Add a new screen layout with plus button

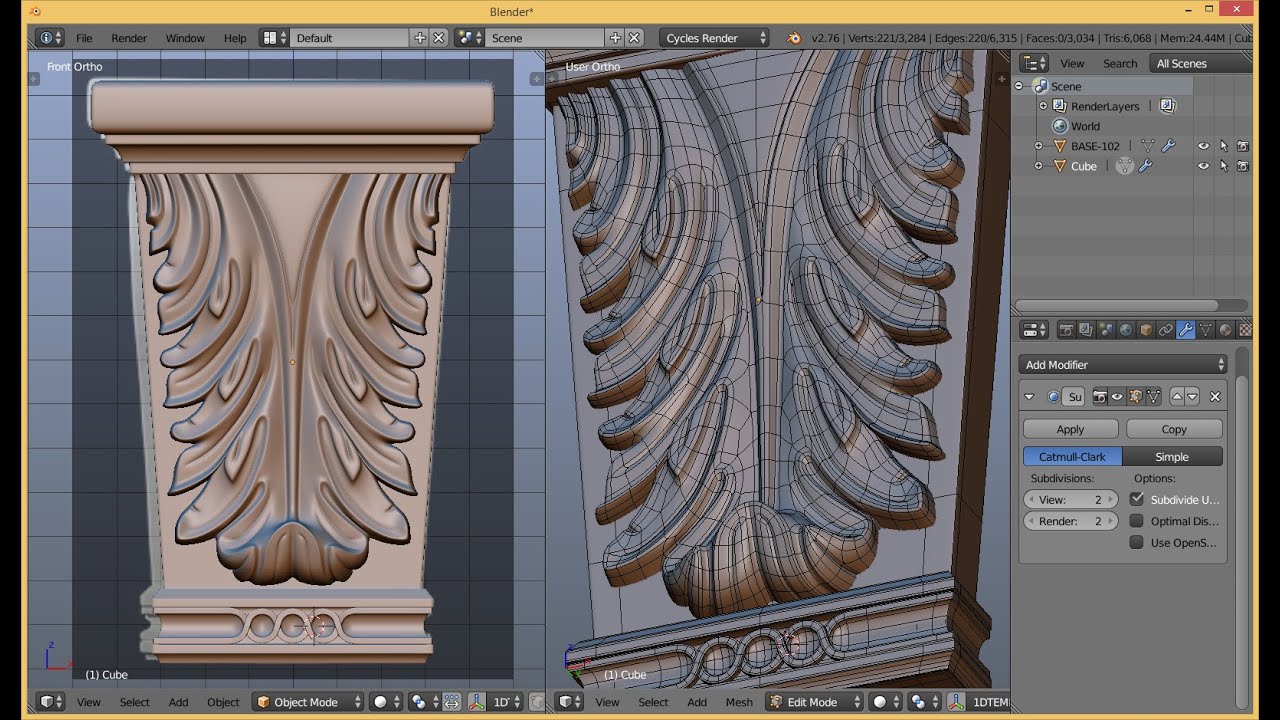[x=420, y=38]
